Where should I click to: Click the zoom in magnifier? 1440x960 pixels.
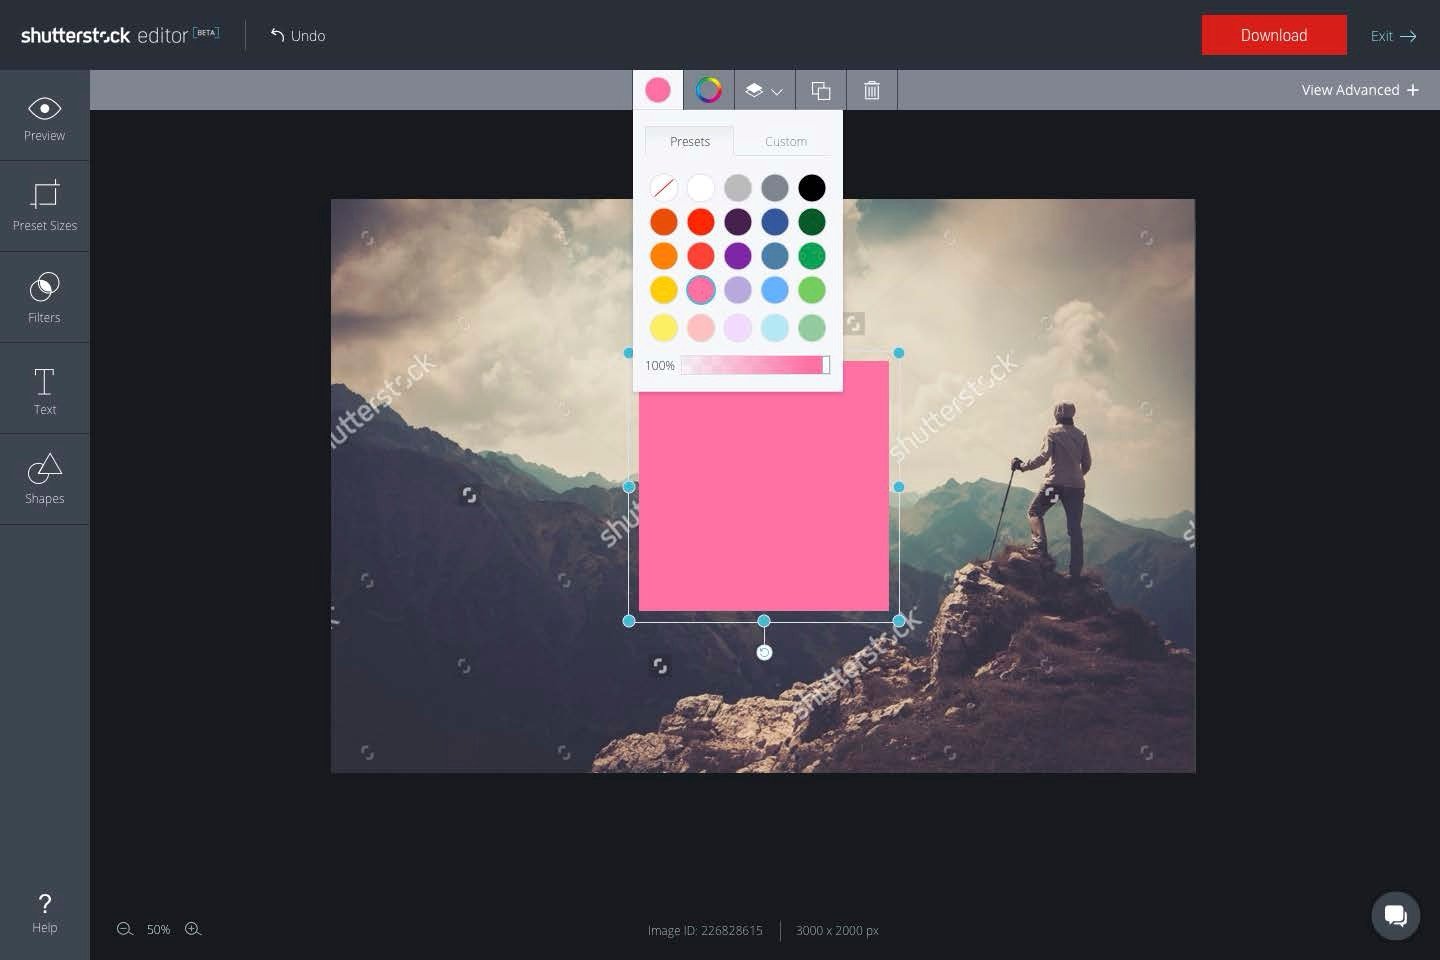[193, 929]
